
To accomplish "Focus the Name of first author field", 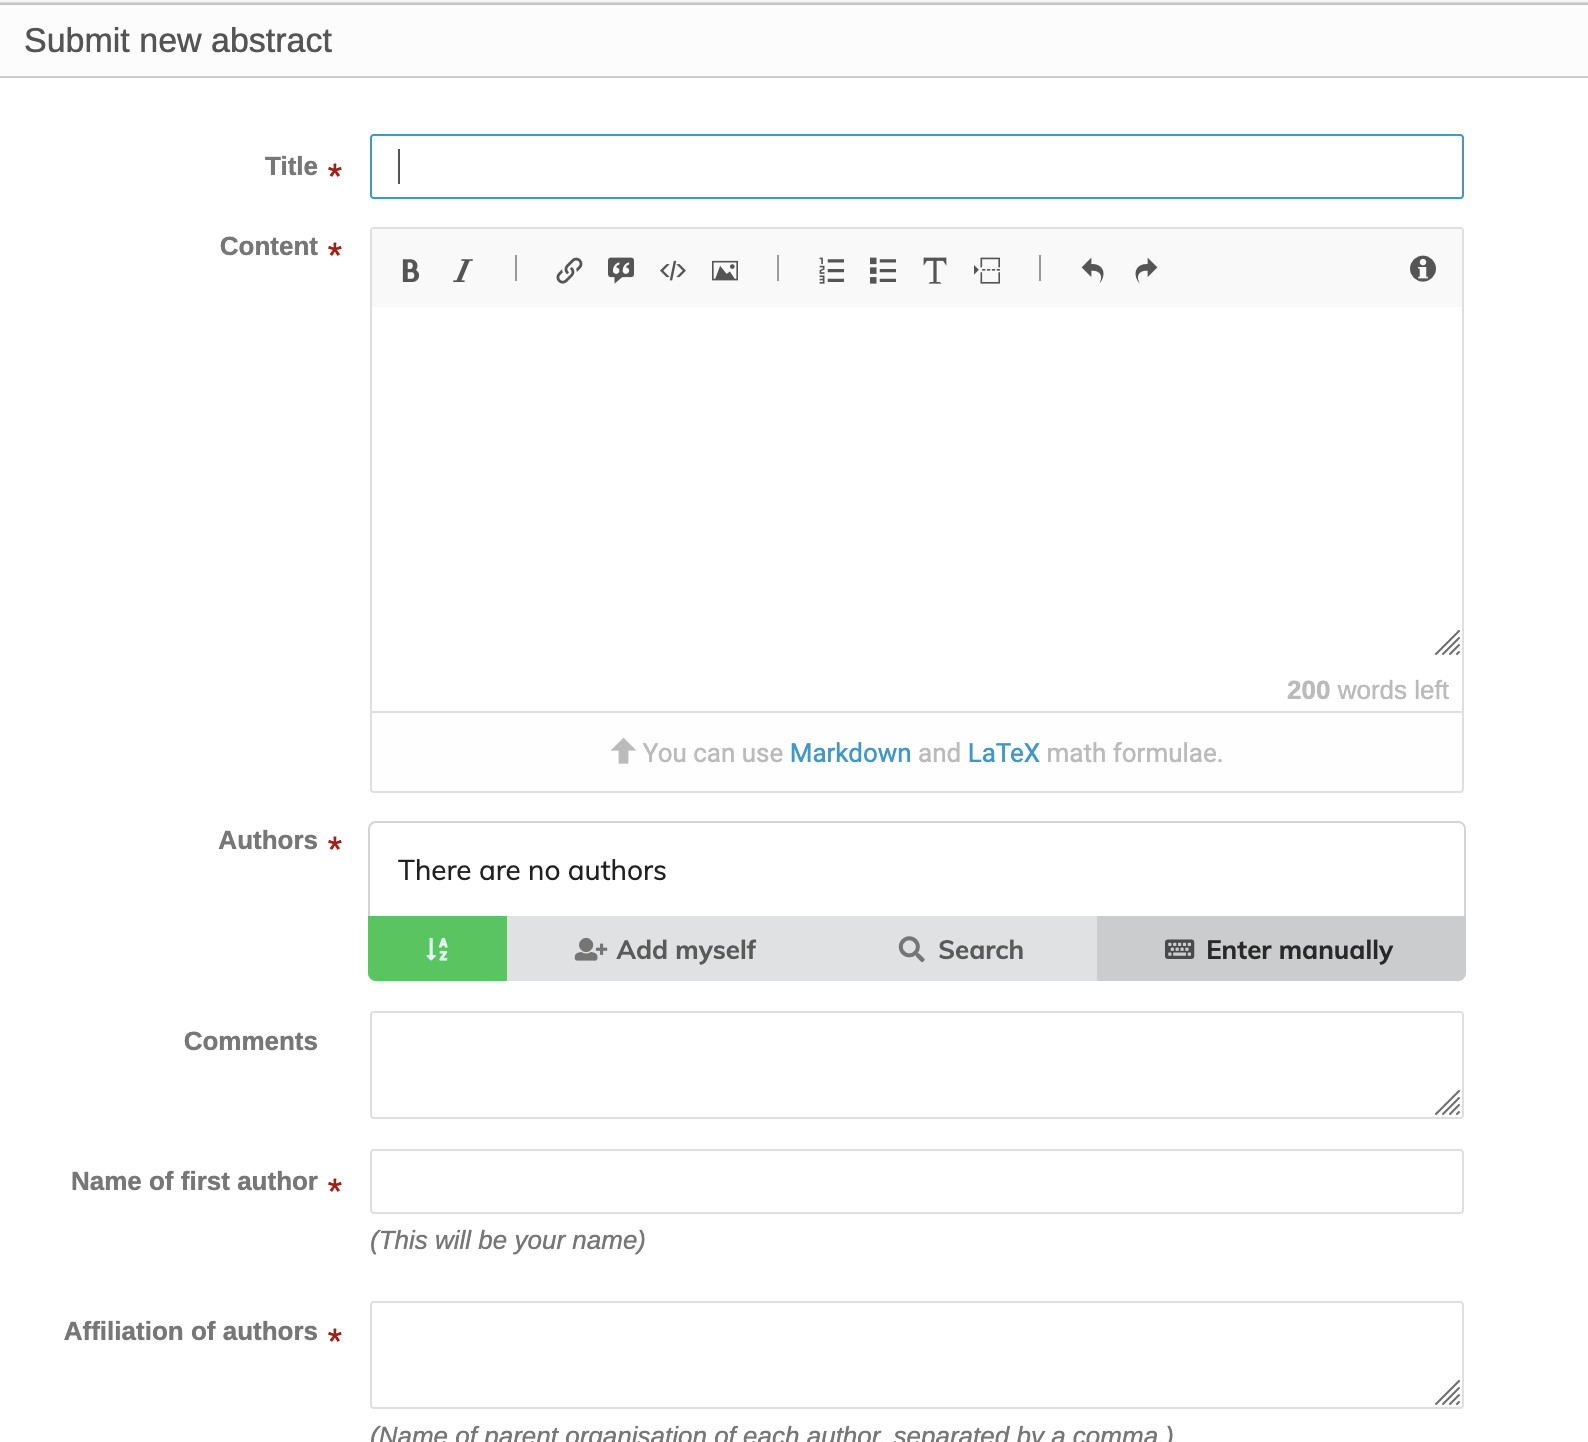I will (x=916, y=1182).
